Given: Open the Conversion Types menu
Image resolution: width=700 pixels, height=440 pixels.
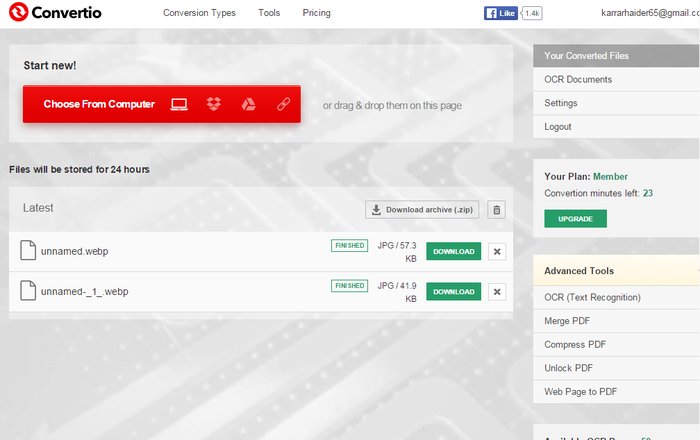Looking at the screenshot, I should click(199, 13).
